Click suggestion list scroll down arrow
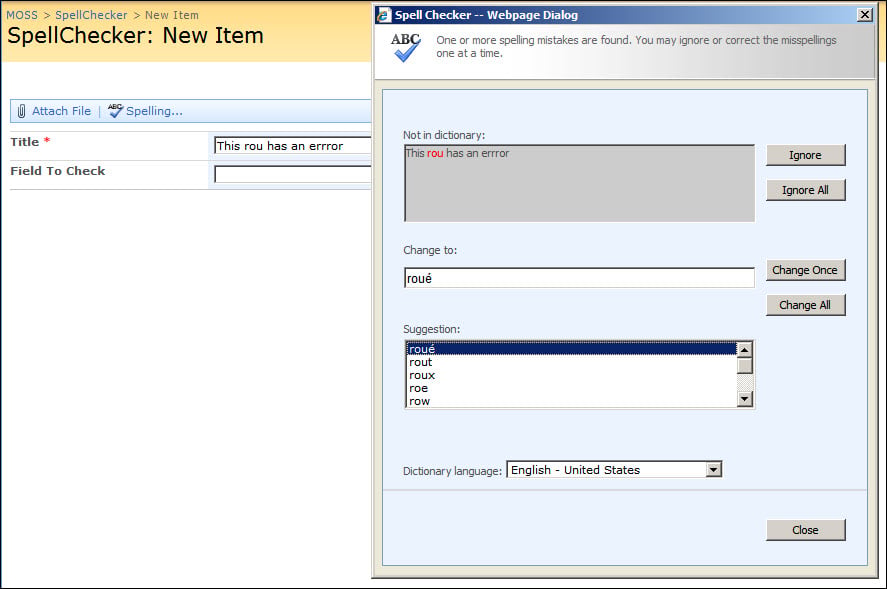Viewport: 887px width, 589px height. tap(744, 399)
